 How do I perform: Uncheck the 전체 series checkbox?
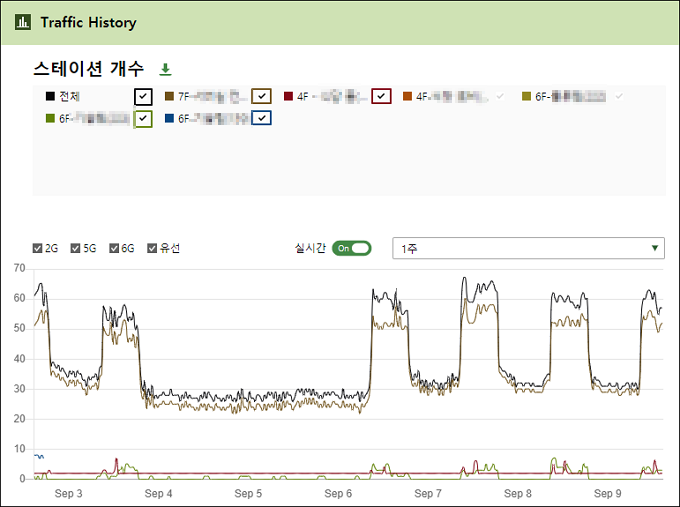pos(143,97)
